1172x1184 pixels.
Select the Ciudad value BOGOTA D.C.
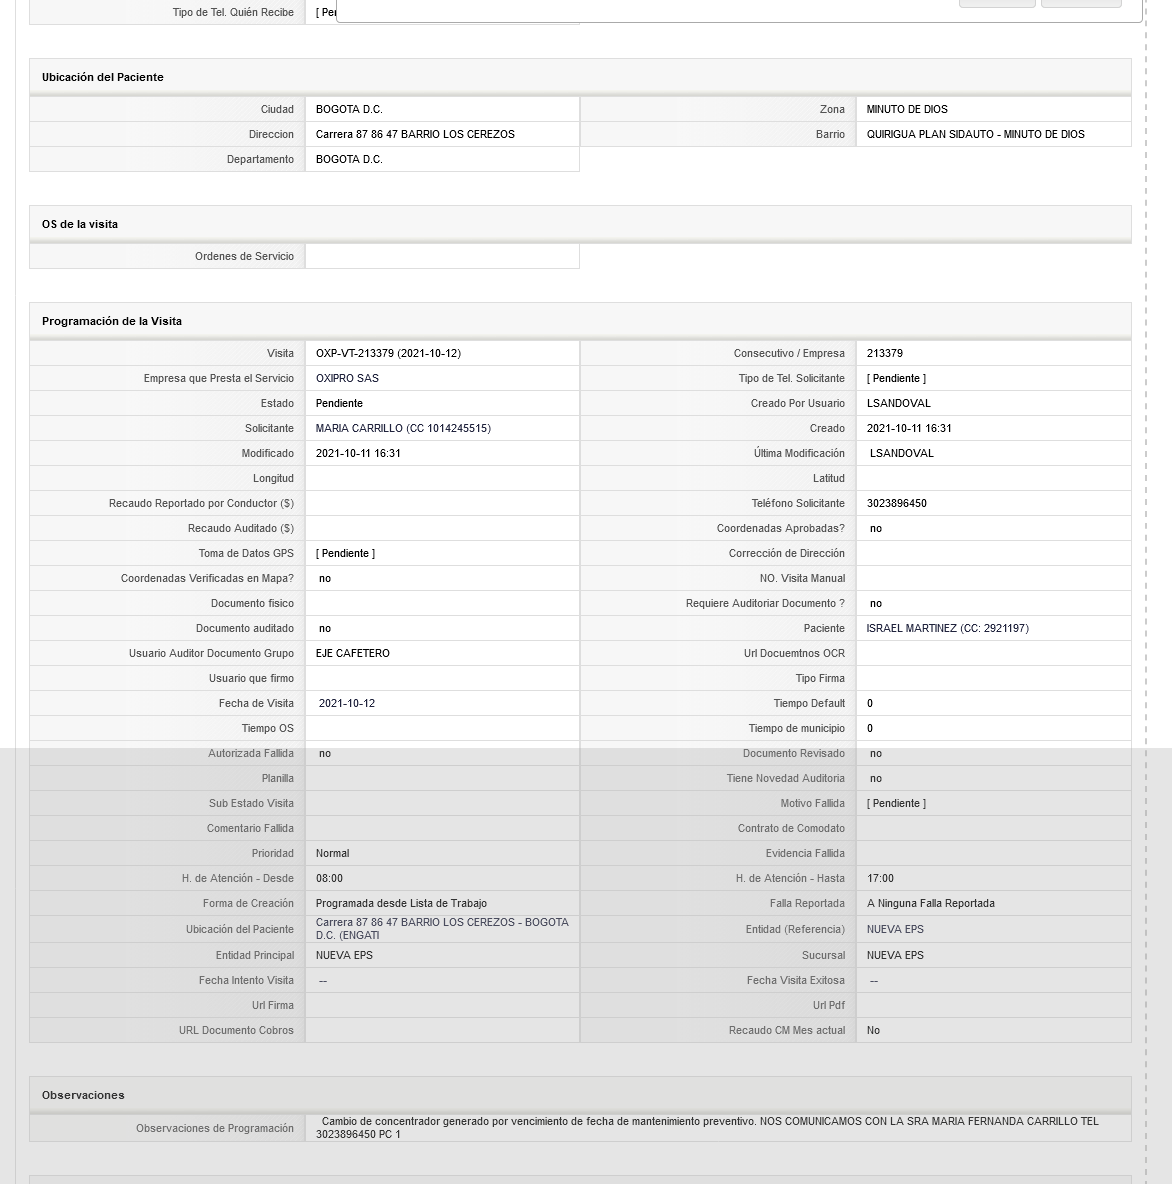point(349,109)
